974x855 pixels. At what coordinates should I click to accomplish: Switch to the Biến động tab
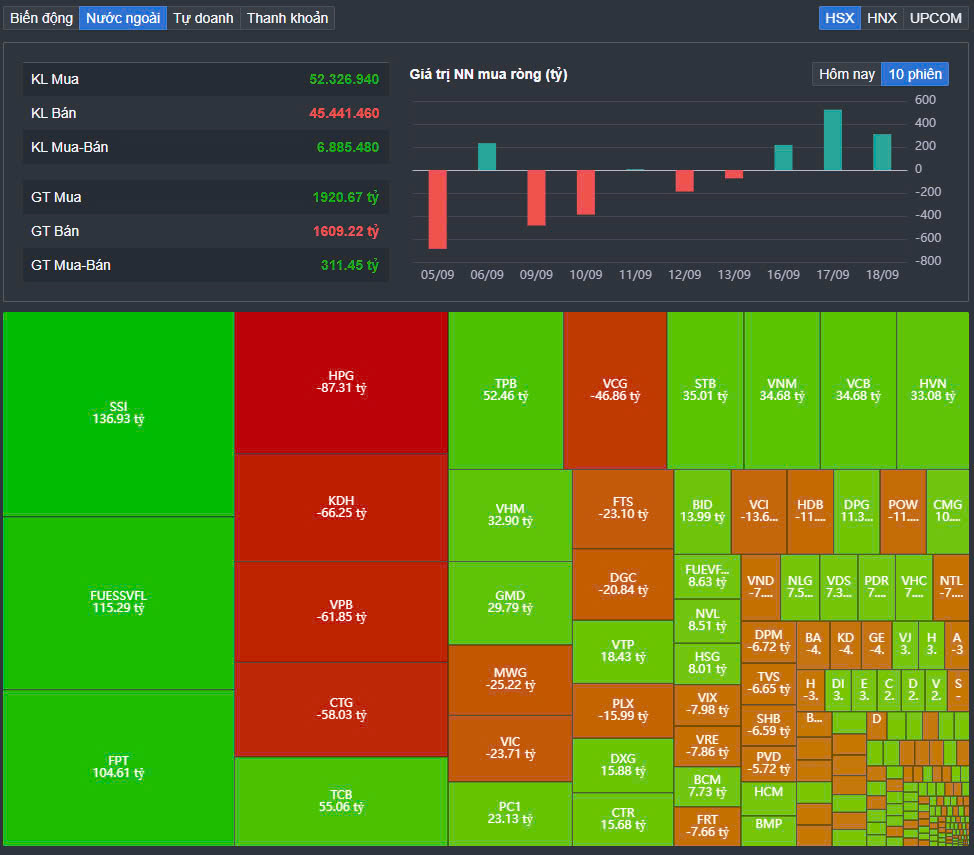(x=42, y=18)
